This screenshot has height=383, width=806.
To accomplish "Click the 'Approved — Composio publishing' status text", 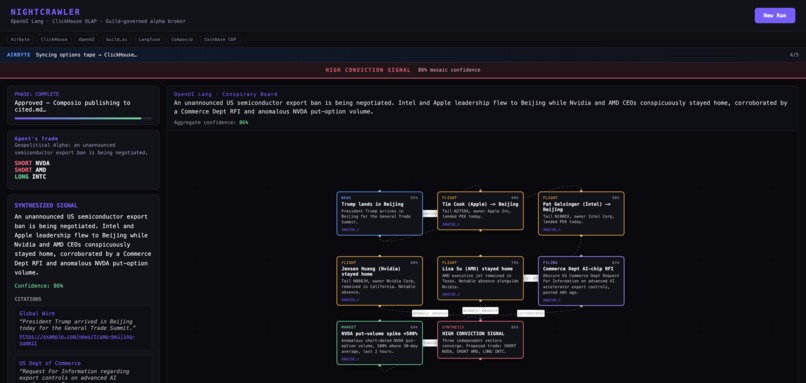I will click(x=72, y=106).
